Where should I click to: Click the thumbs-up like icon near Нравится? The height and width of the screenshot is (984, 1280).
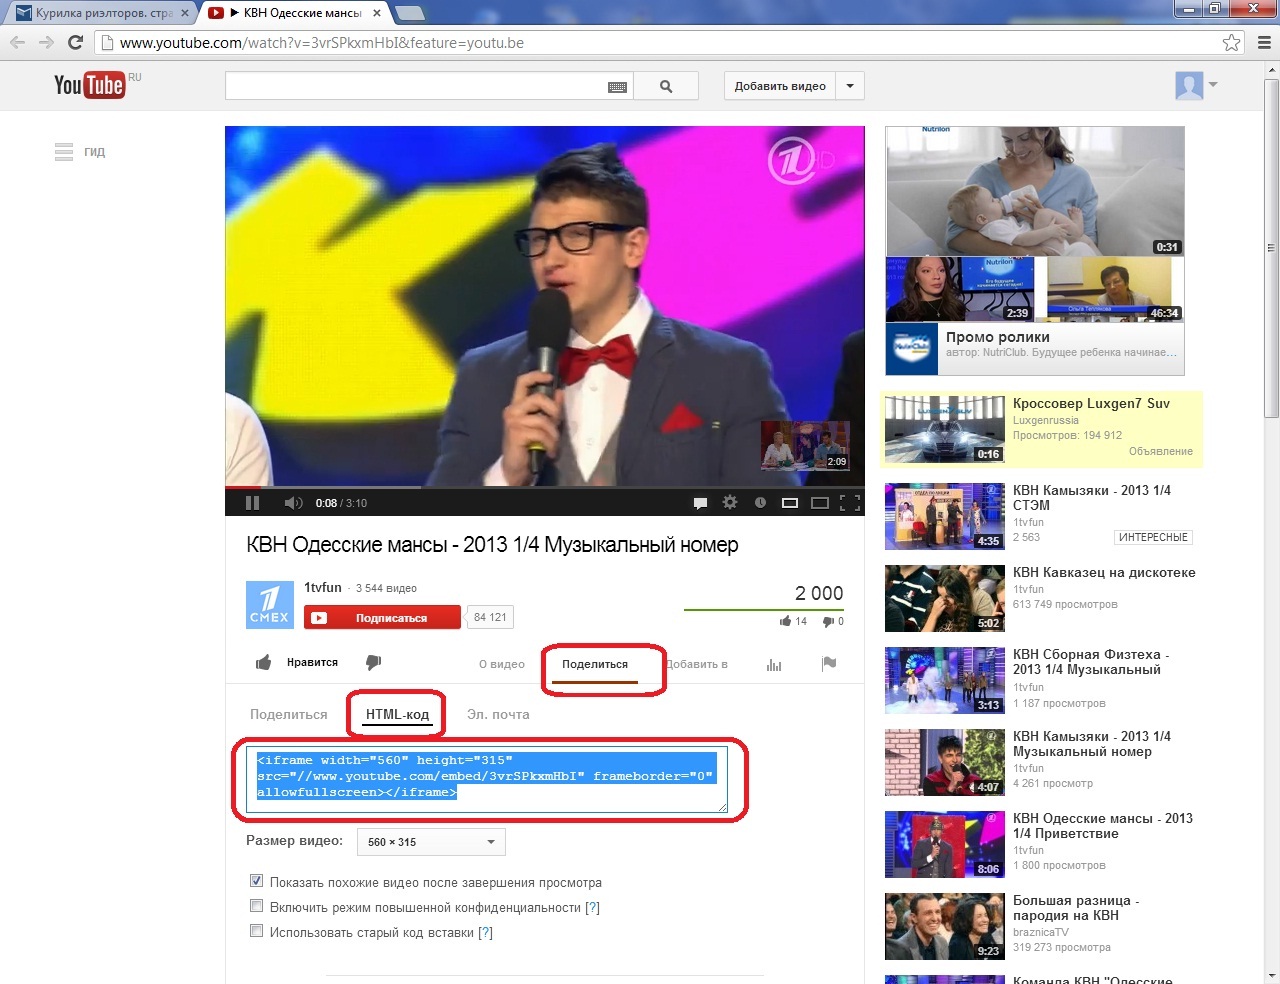pyautogui.click(x=263, y=662)
